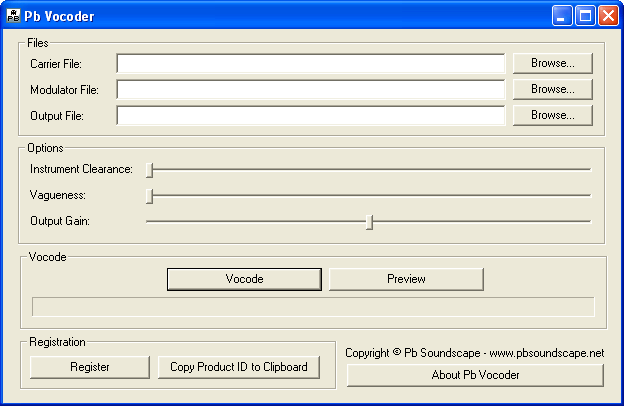Click the vocode progress bar
This screenshot has height=406, width=624.
(x=313, y=307)
